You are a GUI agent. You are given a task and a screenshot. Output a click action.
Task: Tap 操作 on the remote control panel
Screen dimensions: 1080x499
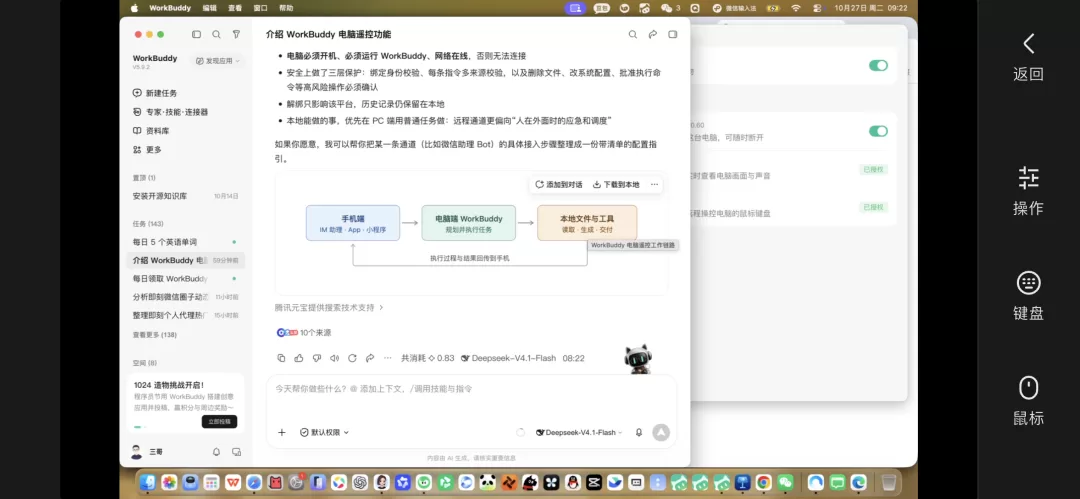pyautogui.click(x=1028, y=191)
